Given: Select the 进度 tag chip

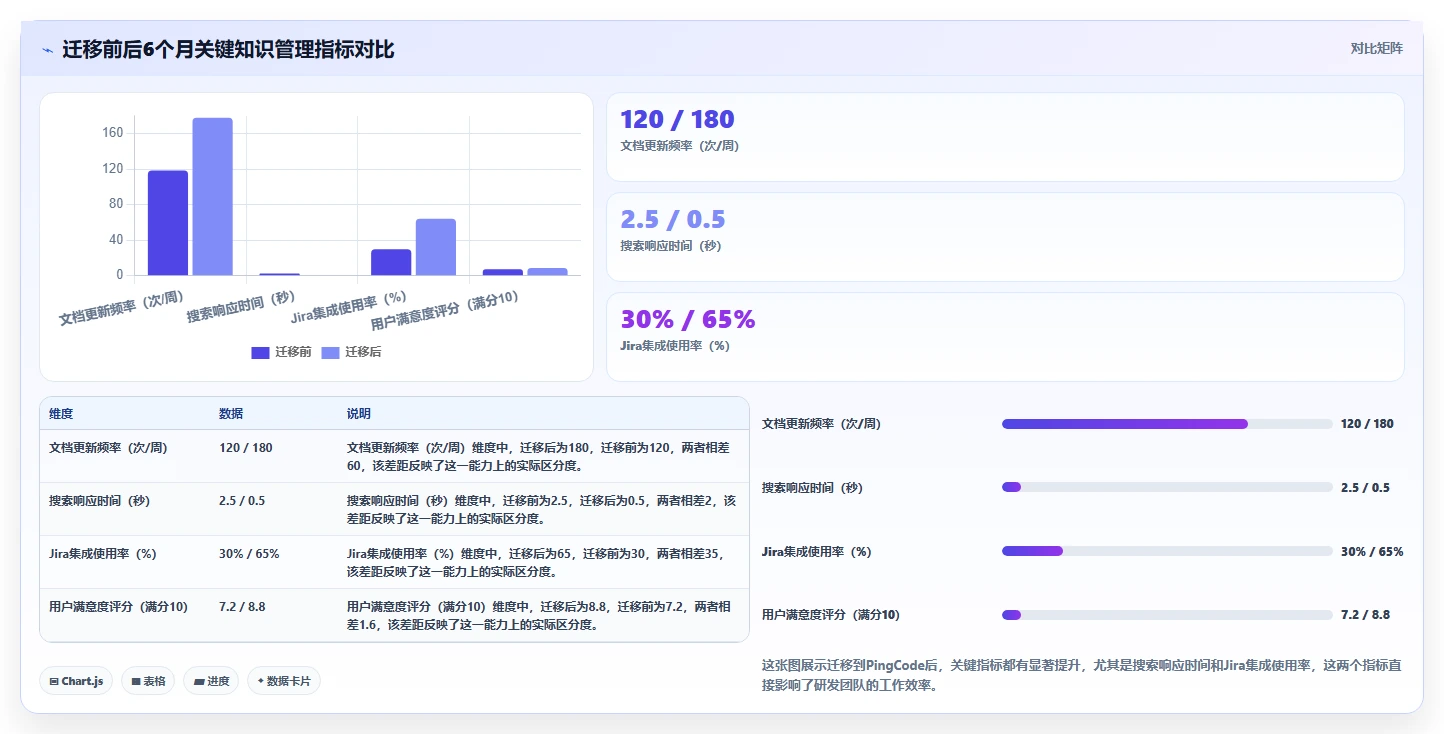Looking at the screenshot, I should tap(211, 681).
